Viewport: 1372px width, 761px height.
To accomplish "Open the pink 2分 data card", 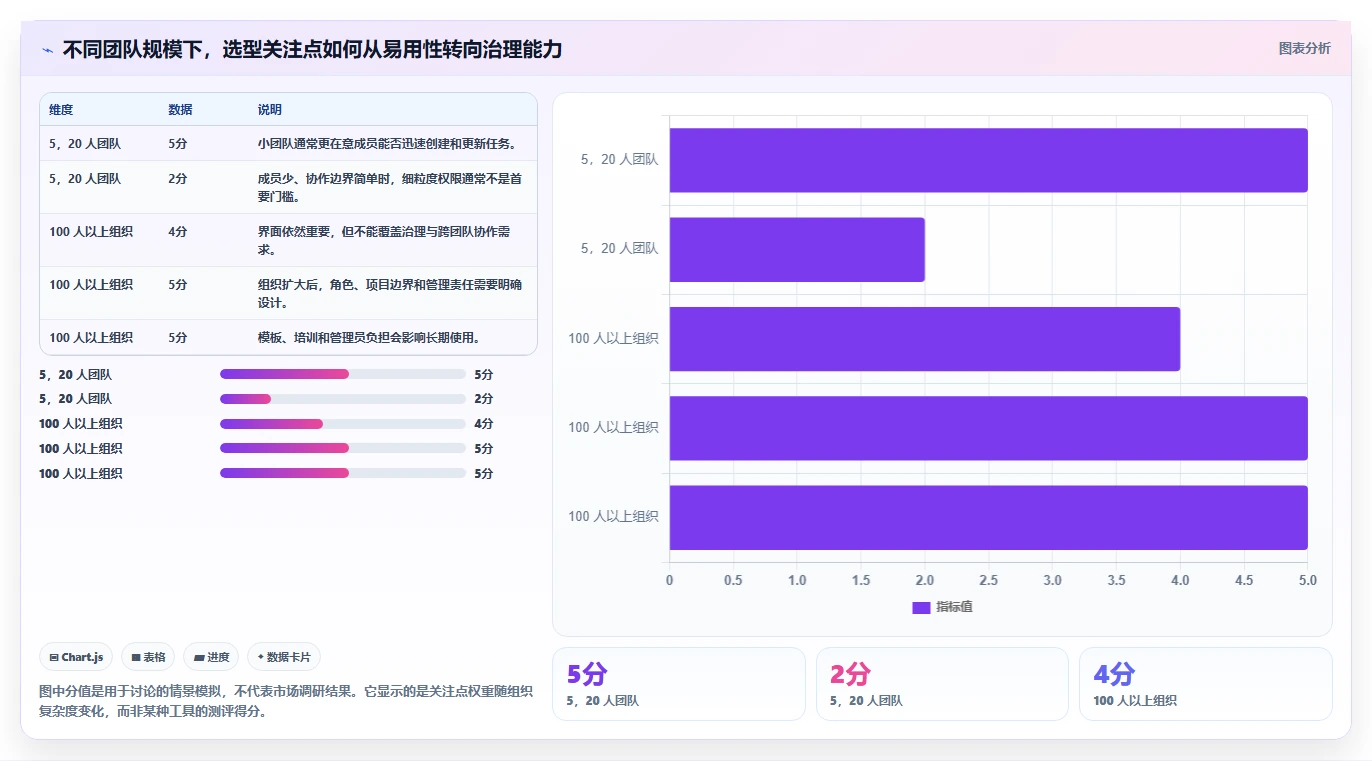I will tap(942, 684).
